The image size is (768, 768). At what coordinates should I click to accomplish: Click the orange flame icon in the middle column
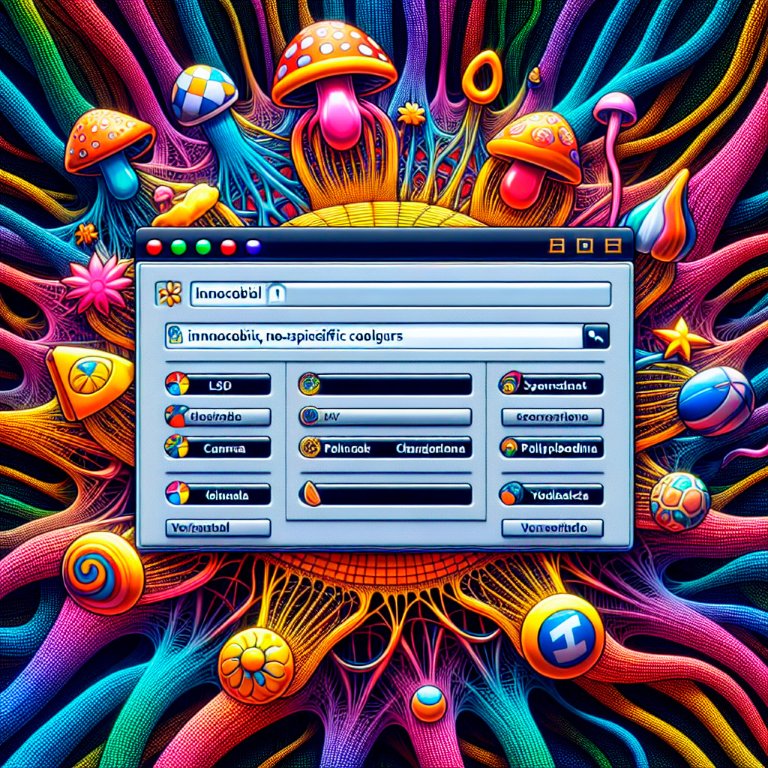tap(310, 493)
